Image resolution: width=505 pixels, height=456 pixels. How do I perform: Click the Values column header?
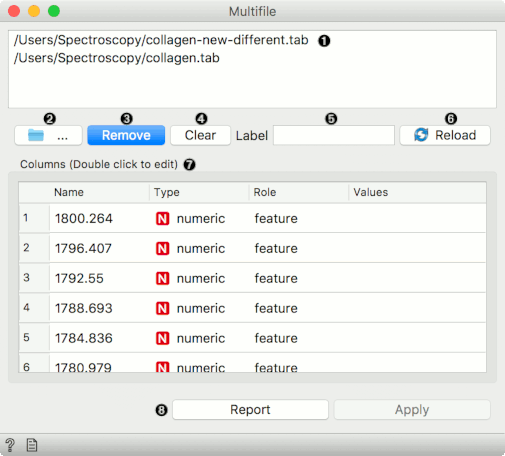click(x=417, y=192)
